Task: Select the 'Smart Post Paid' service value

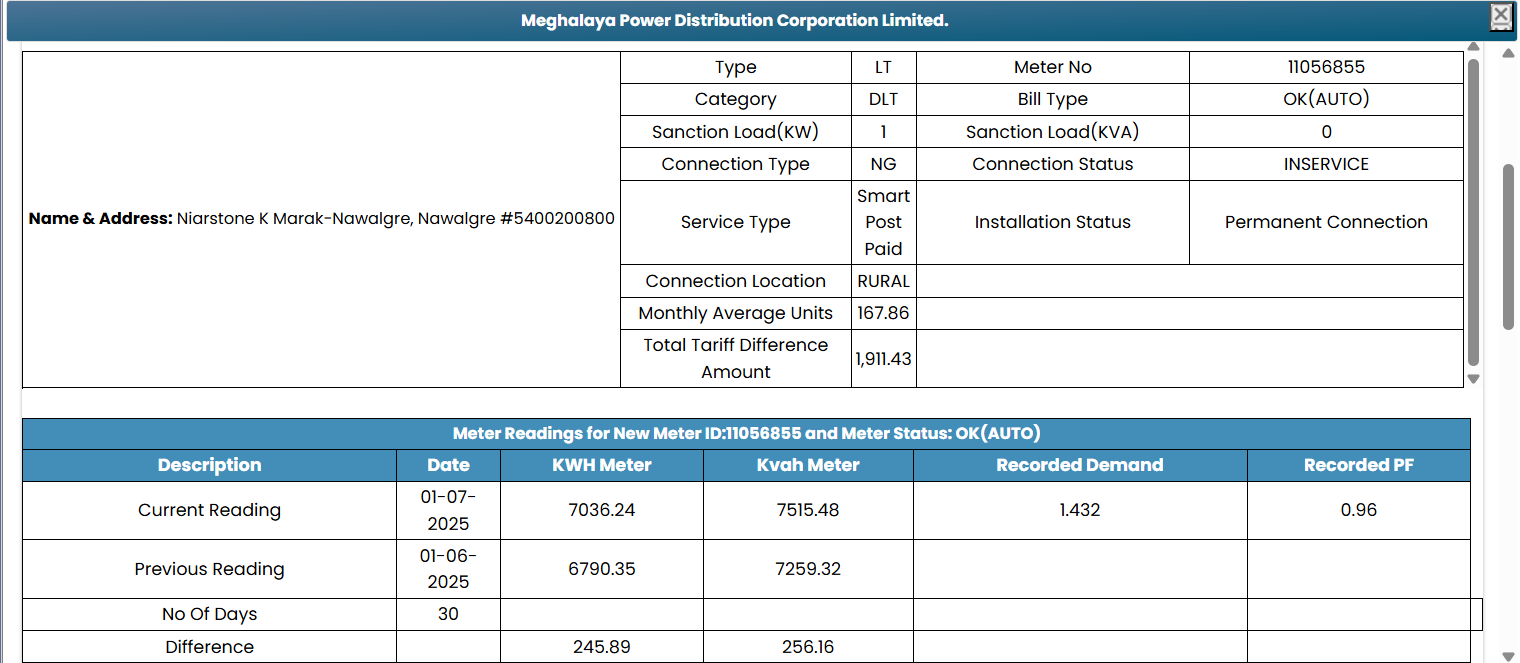Action: 883,222
